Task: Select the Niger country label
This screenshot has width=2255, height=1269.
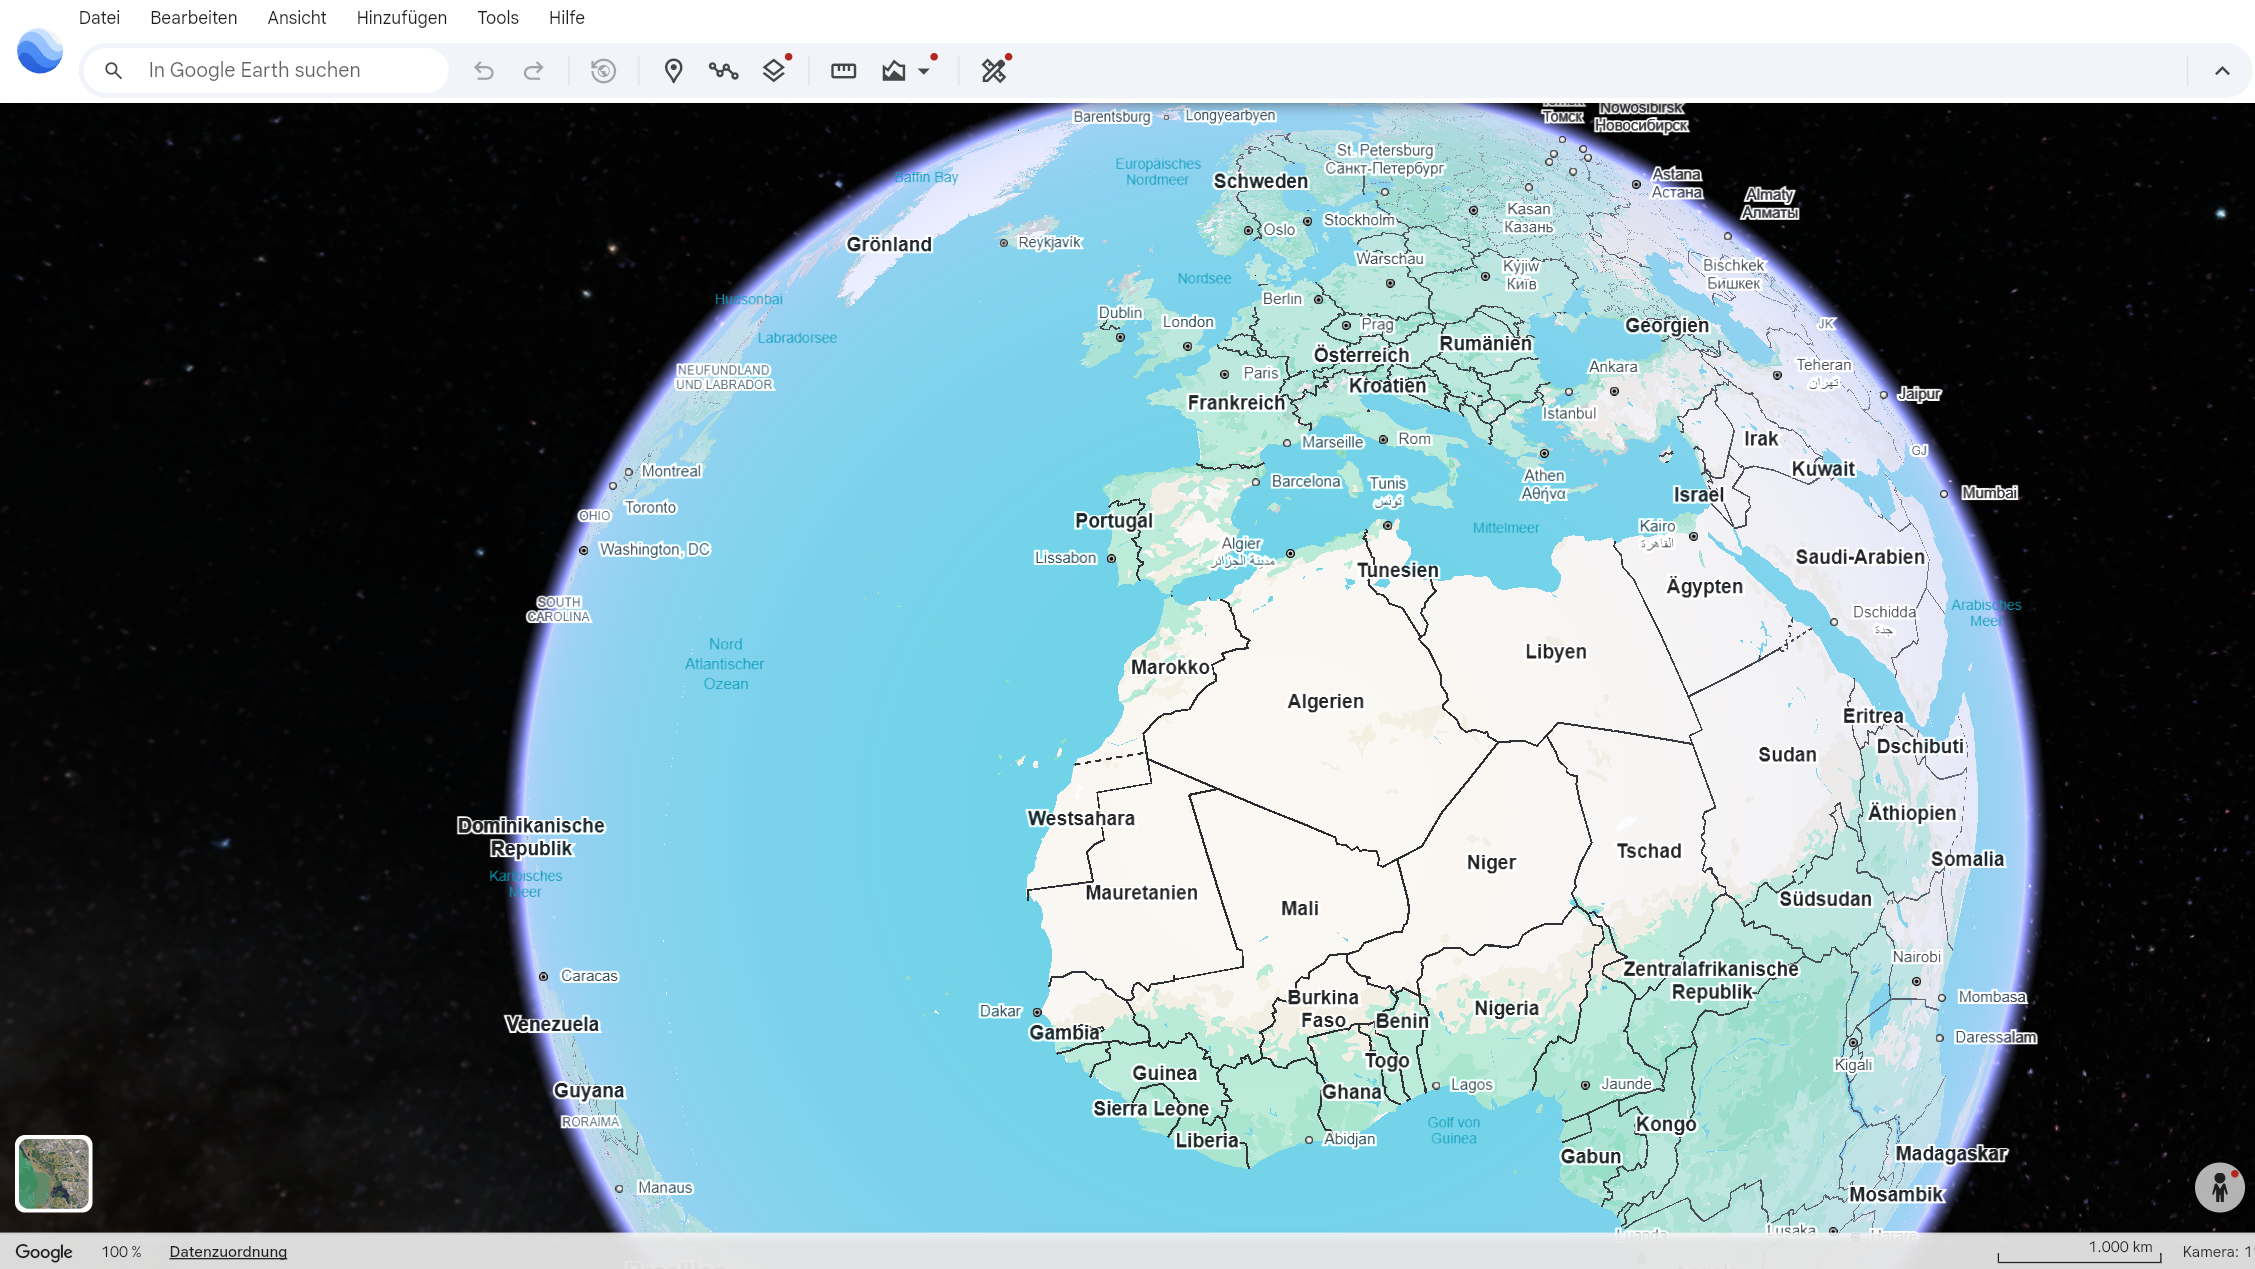Action: click(x=1491, y=863)
